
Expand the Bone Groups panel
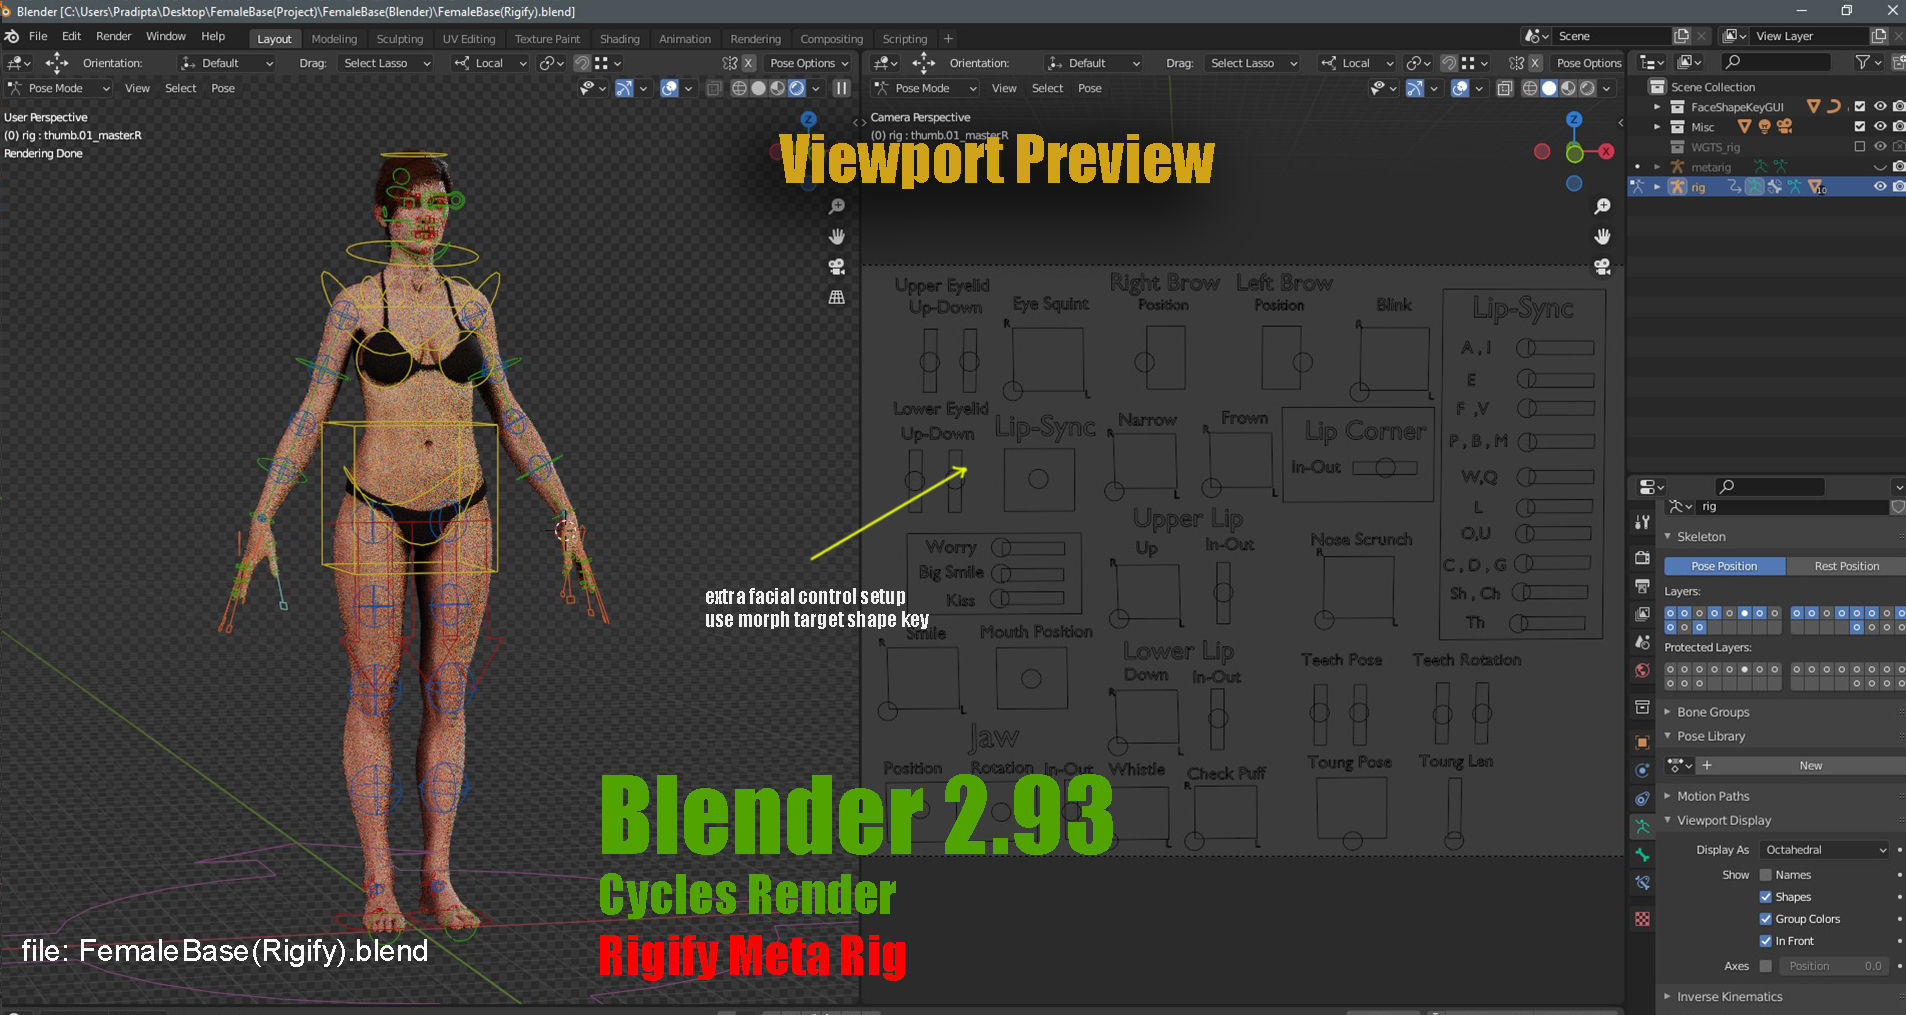(x=1712, y=712)
